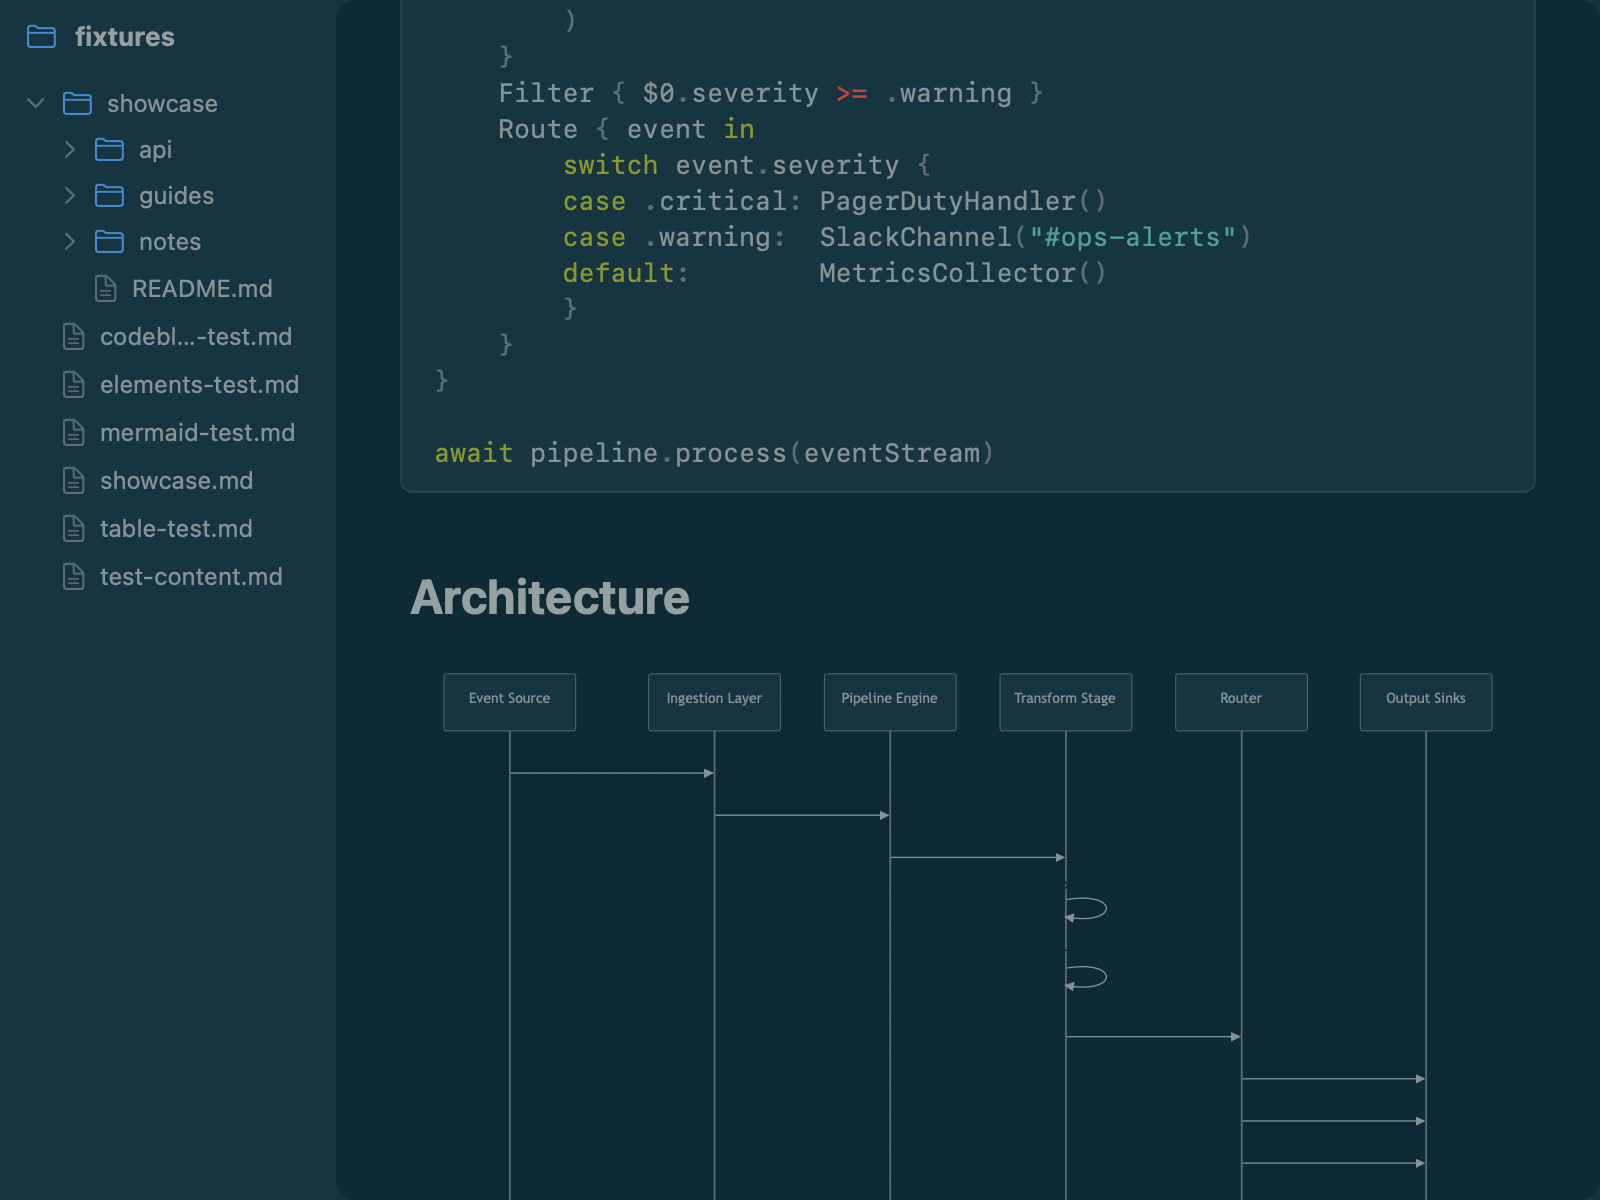The width and height of the screenshot is (1600, 1200).
Task: Click the Event Source diagram node
Action: 510,701
